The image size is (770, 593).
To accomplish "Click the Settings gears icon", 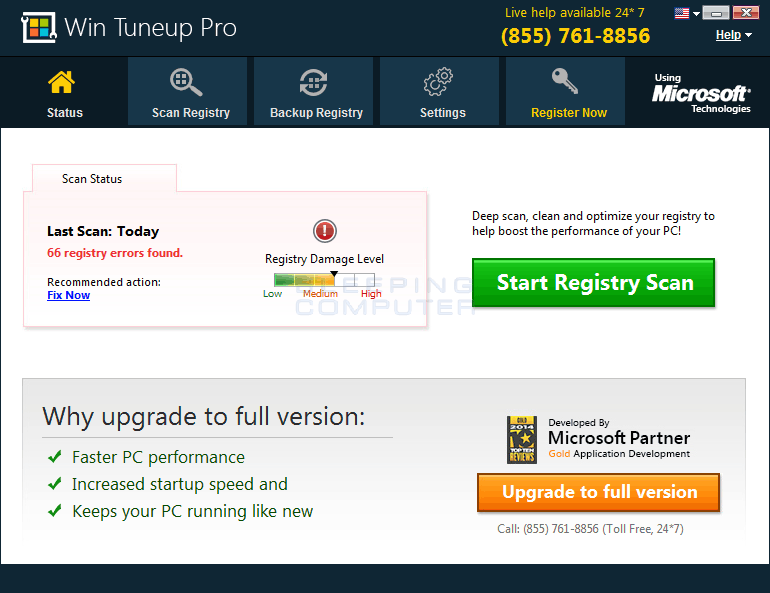I will click(x=438, y=81).
